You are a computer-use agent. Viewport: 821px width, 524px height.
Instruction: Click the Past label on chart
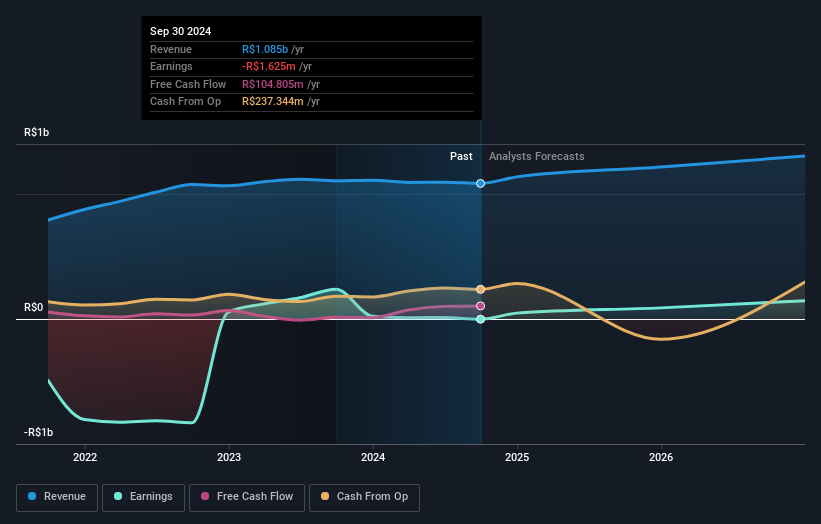461,157
